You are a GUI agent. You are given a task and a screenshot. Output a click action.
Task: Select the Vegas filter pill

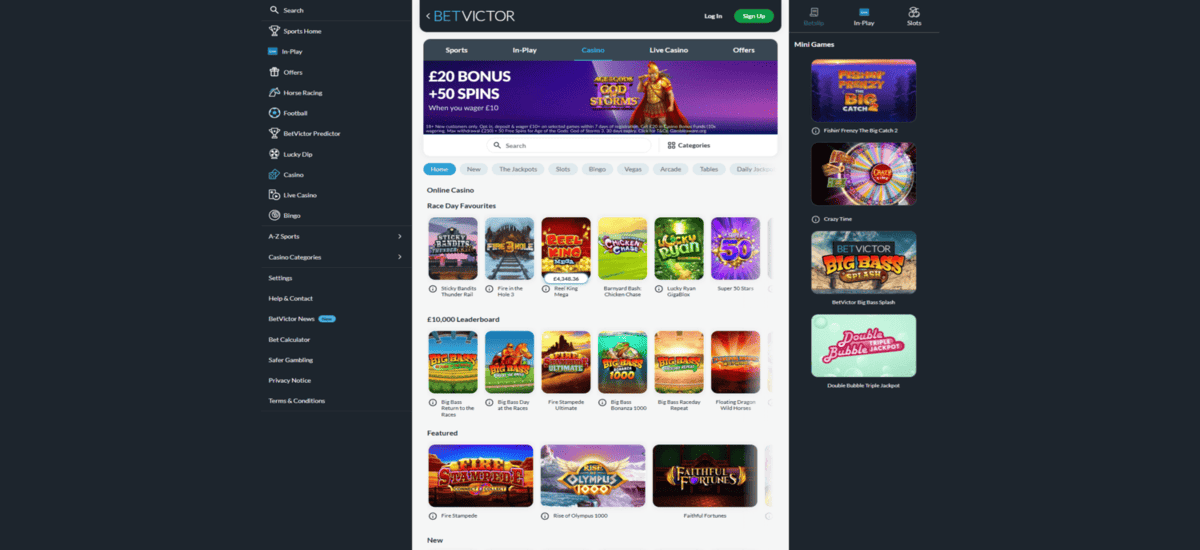point(633,169)
